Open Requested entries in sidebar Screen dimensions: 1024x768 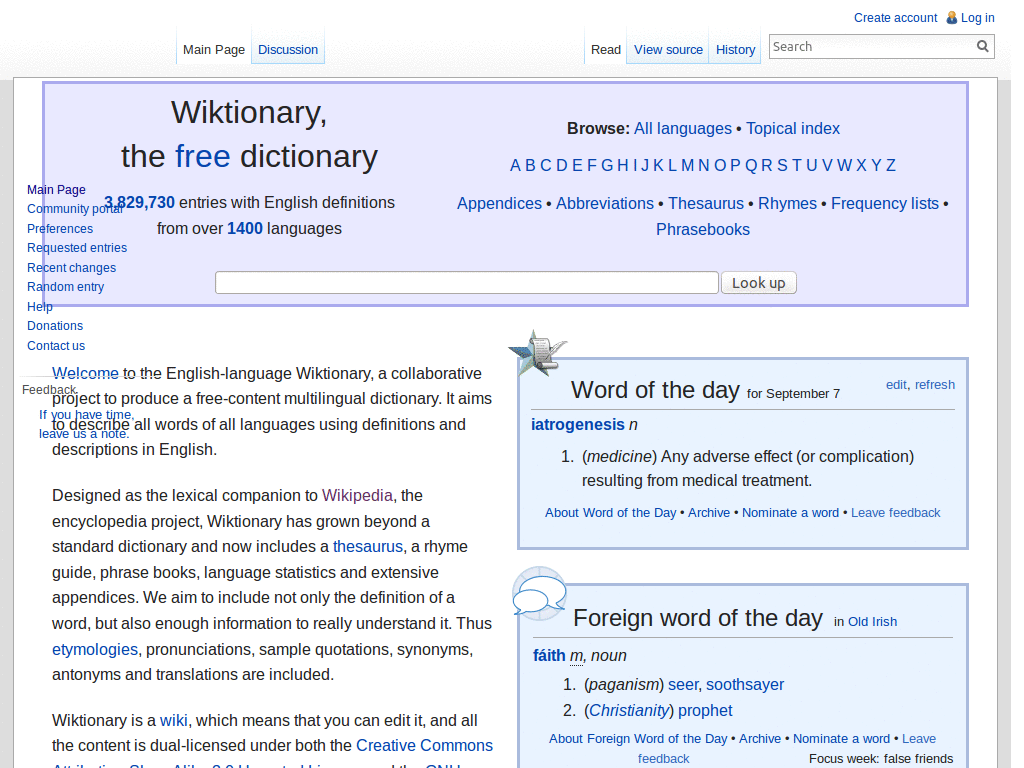[77, 248]
